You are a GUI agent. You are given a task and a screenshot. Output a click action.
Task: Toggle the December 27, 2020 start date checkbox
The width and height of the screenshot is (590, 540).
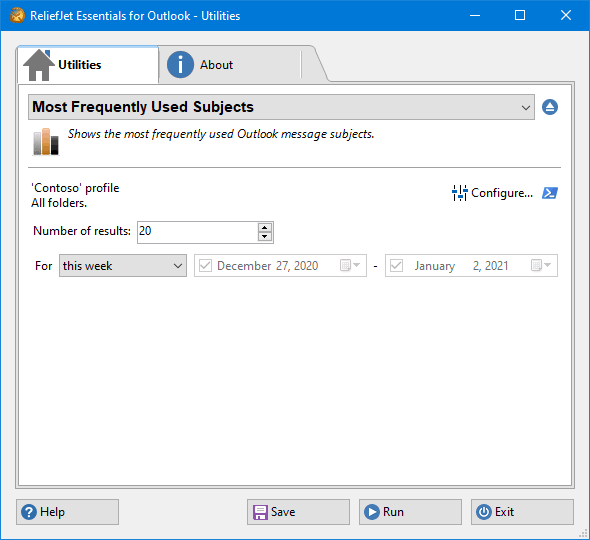pyautogui.click(x=205, y=265)
